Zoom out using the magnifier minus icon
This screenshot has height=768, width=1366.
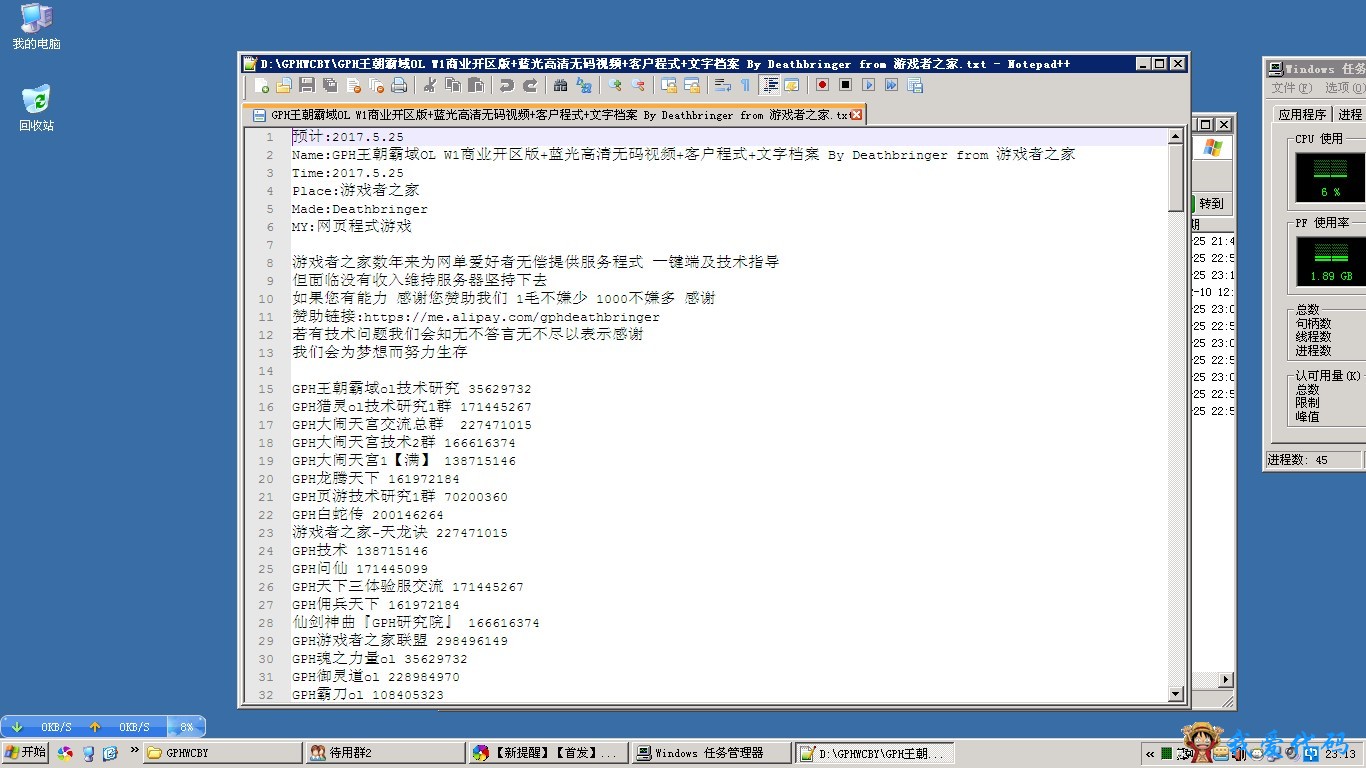pos(638,86)
